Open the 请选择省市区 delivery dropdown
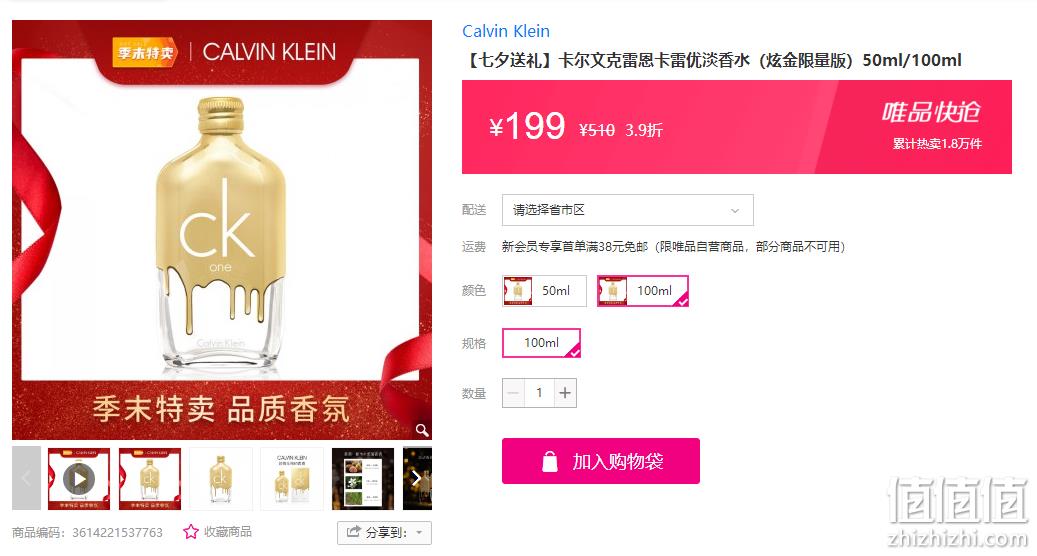This screenshot has width=1037, height=556. point(628,210)
